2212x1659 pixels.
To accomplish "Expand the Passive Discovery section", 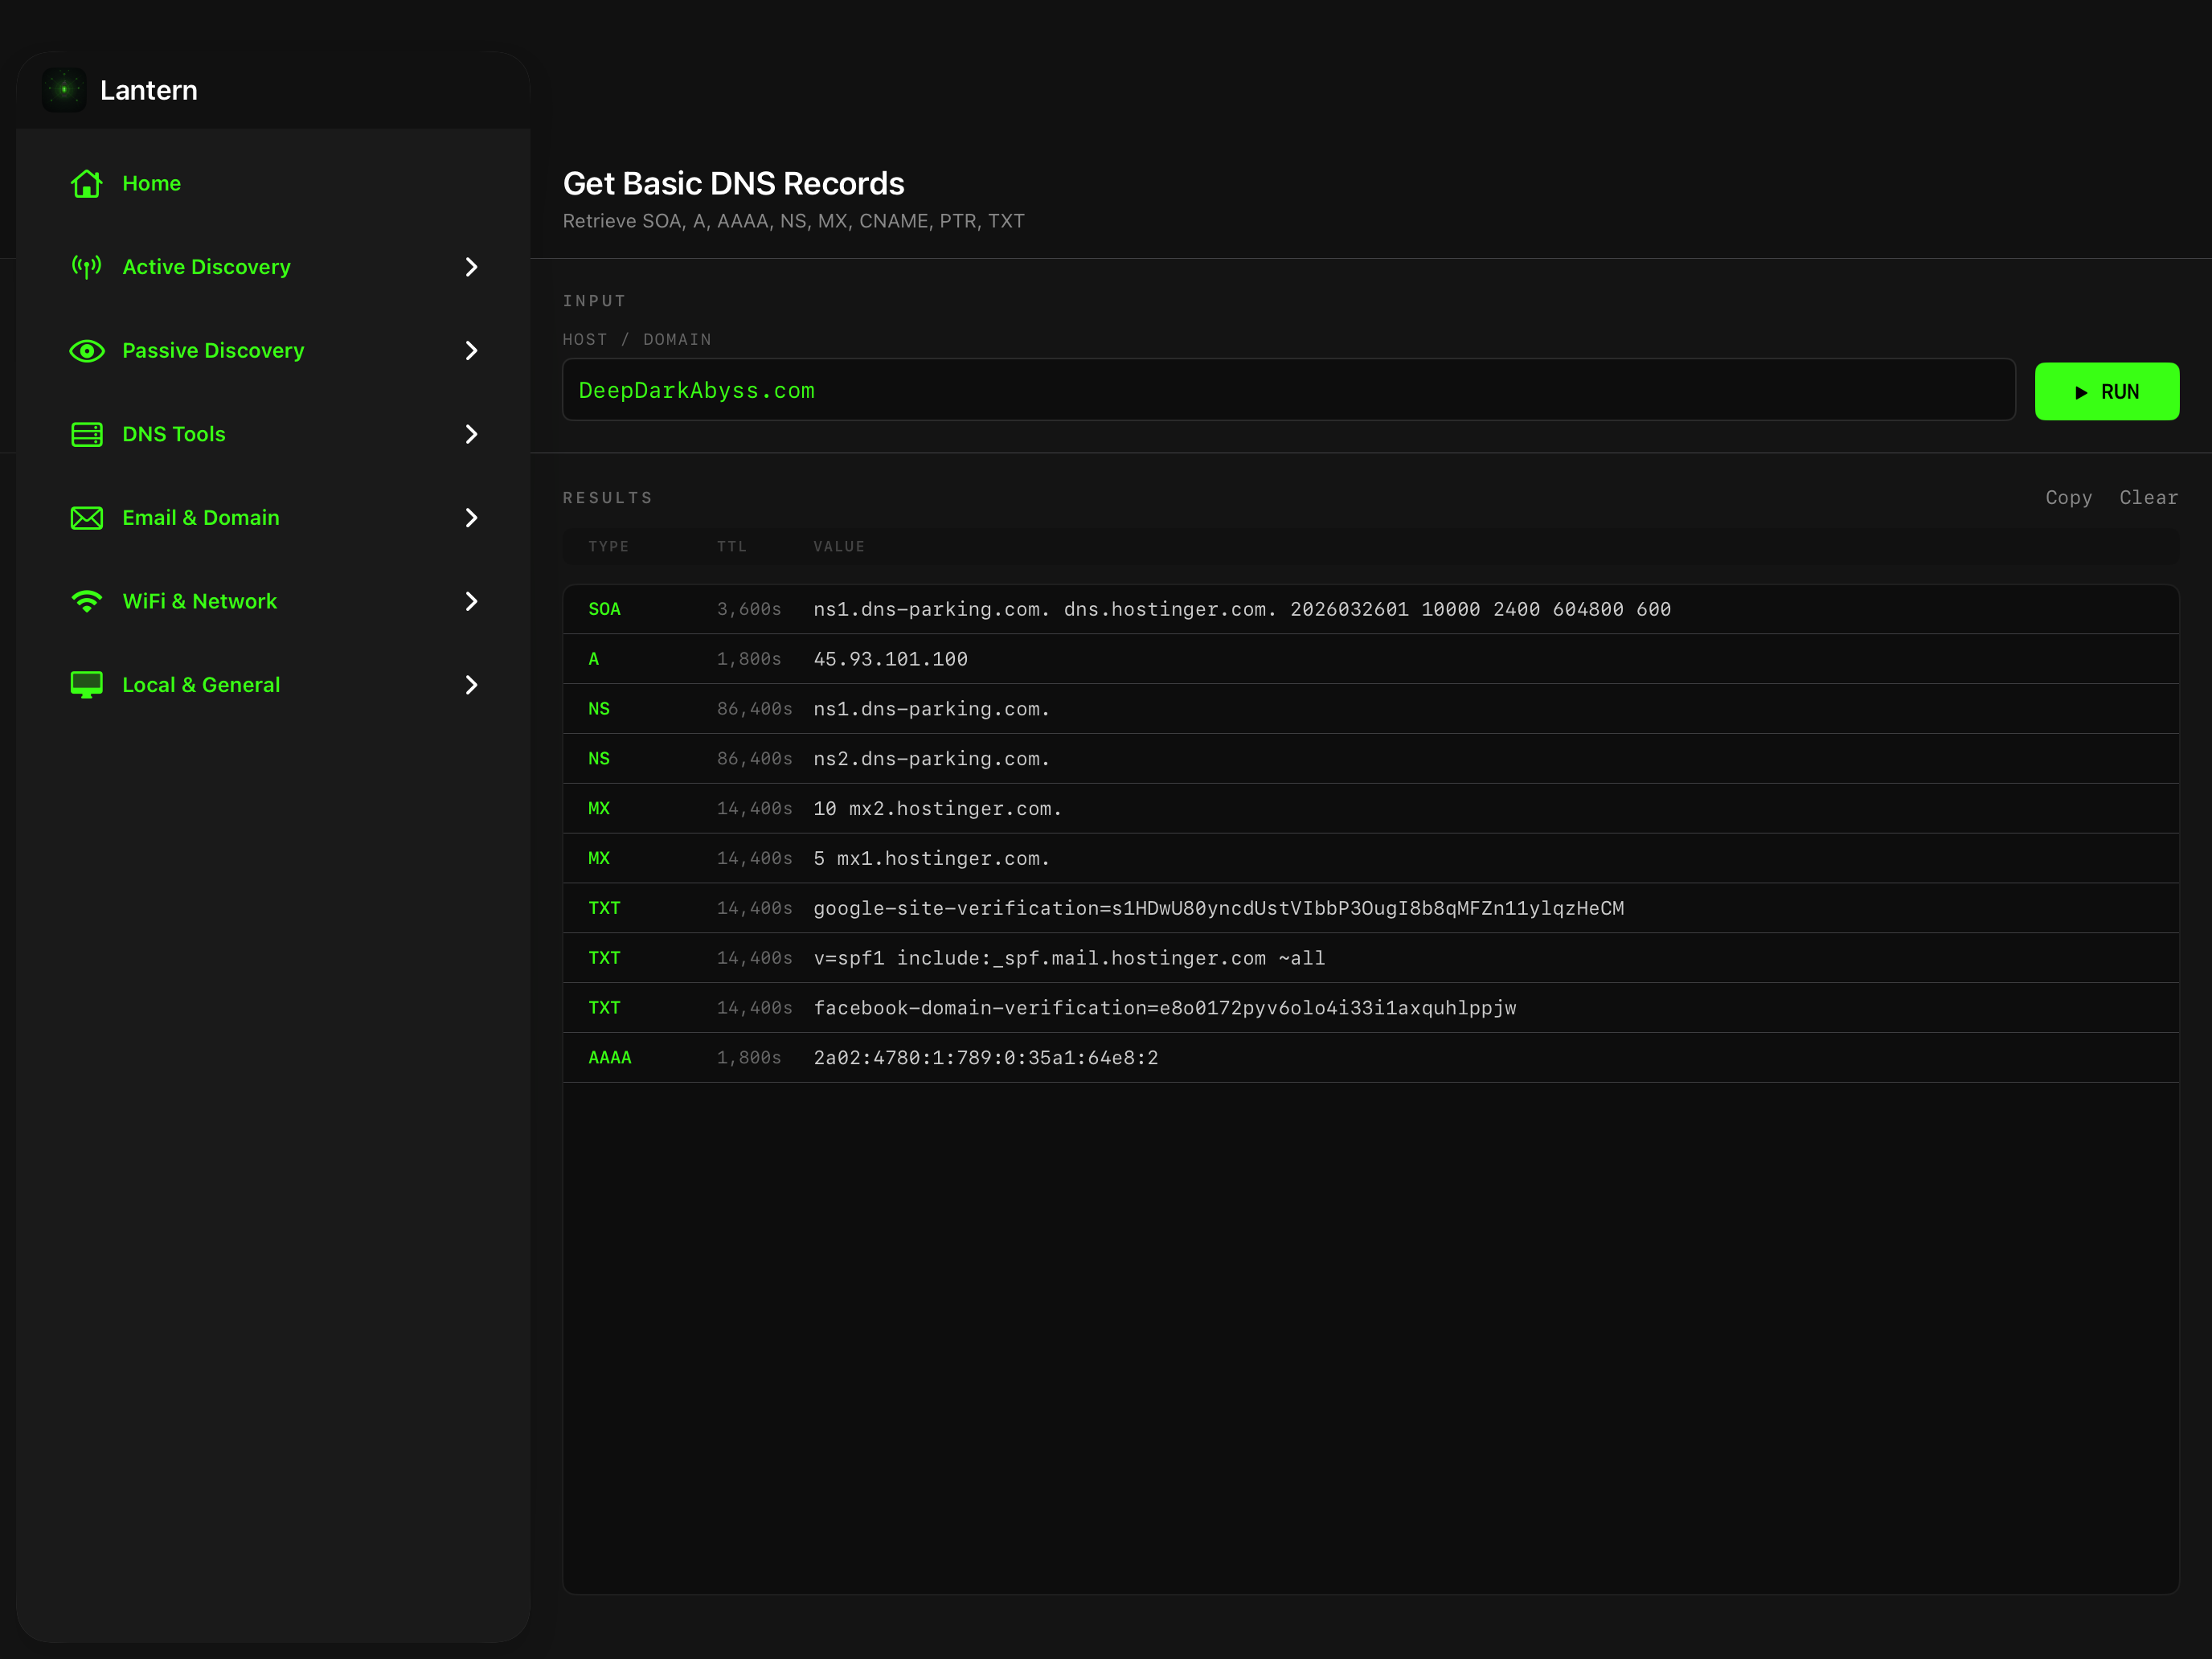I will [x=470, y=350].
